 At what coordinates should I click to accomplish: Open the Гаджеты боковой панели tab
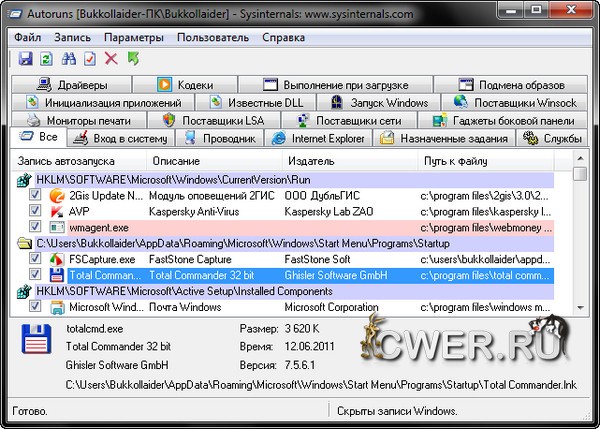(x=503, y=121)
